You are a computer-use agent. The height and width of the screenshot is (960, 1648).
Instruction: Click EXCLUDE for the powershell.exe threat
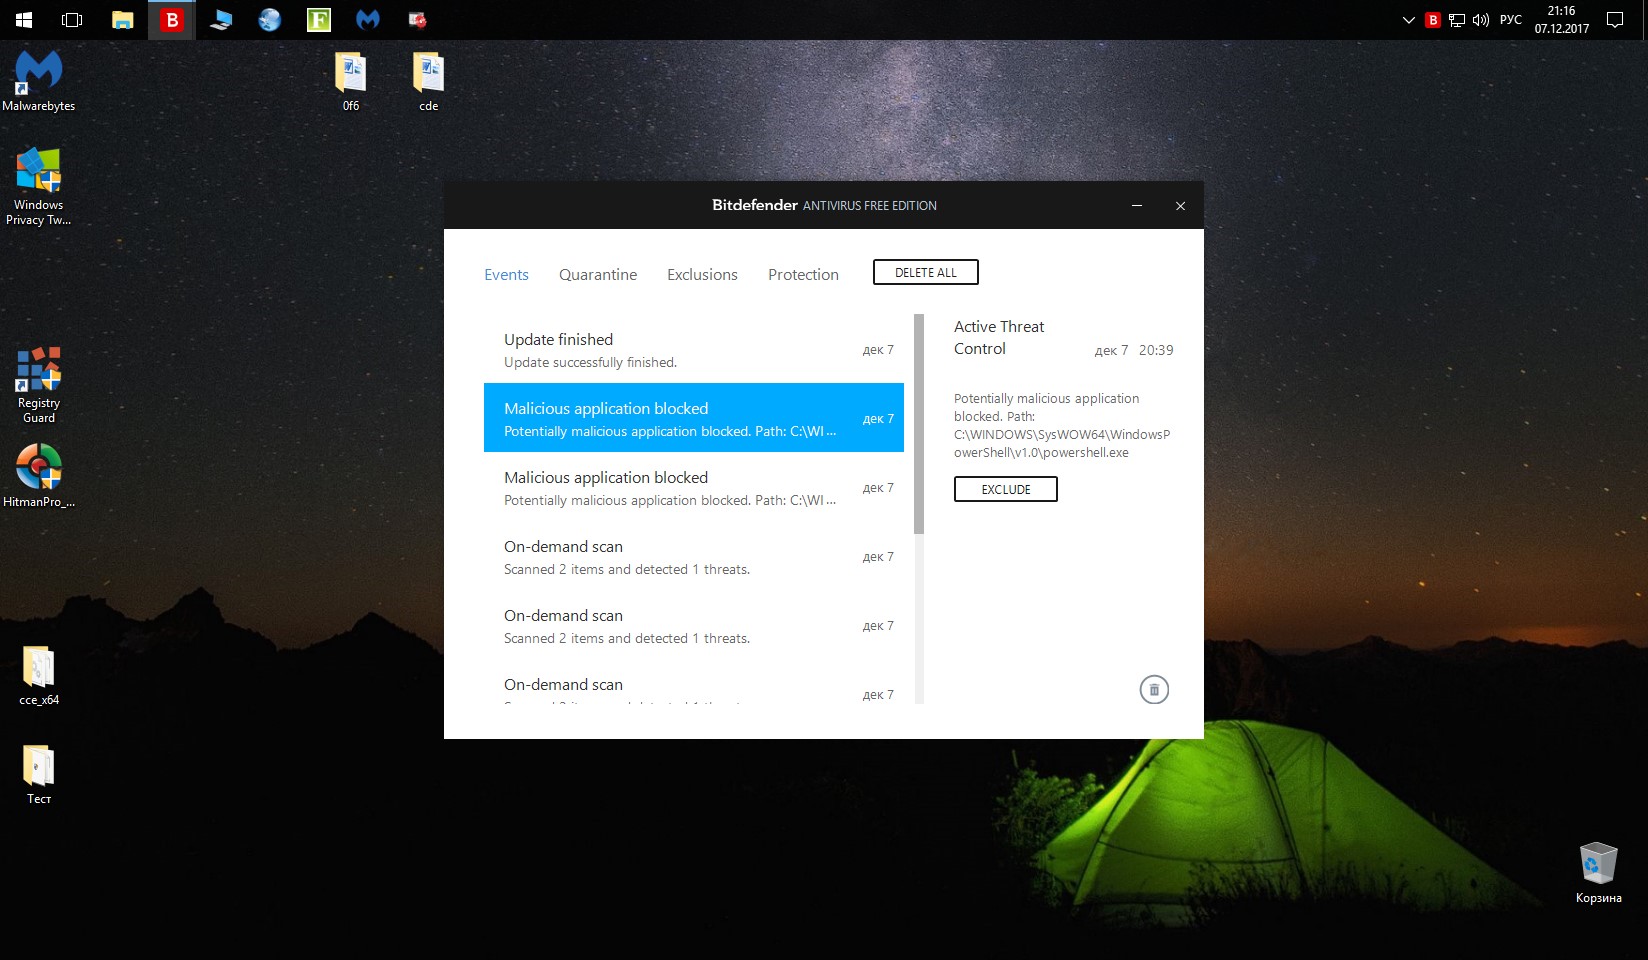point(1005,489)
